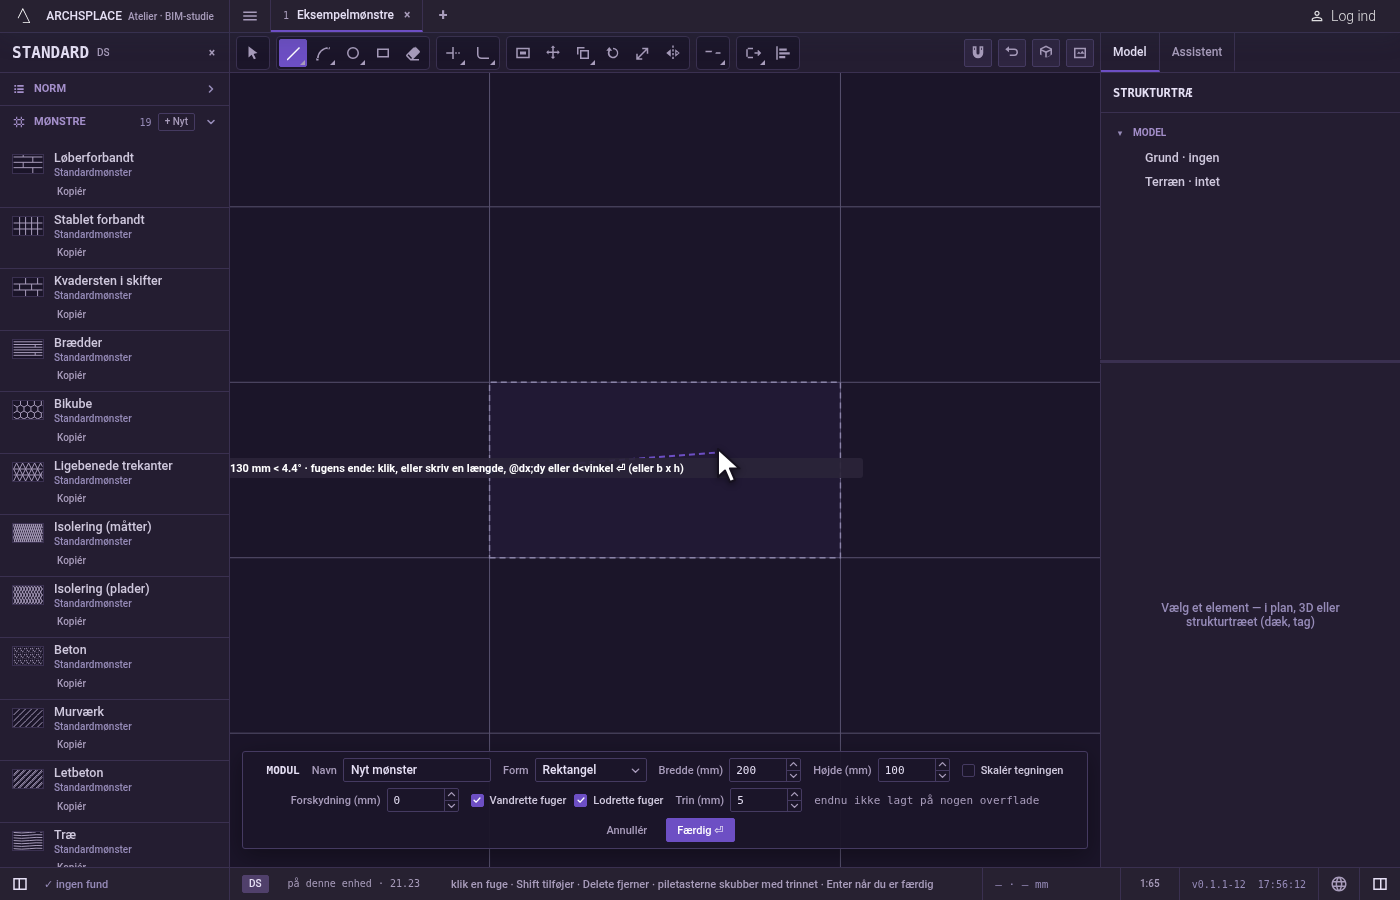
Task: Increase the Bredde value with up arrow
Action: click(x=793, y=765)
